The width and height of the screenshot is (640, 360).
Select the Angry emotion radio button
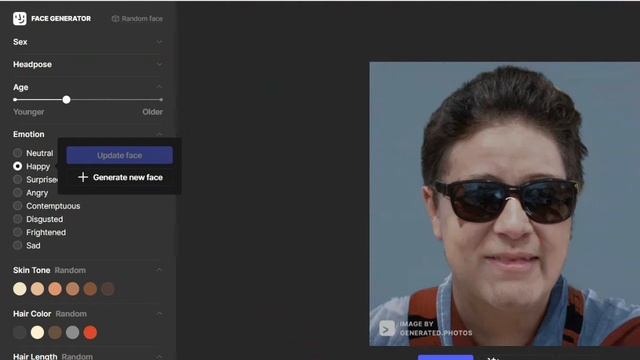(x=17, y=193)
